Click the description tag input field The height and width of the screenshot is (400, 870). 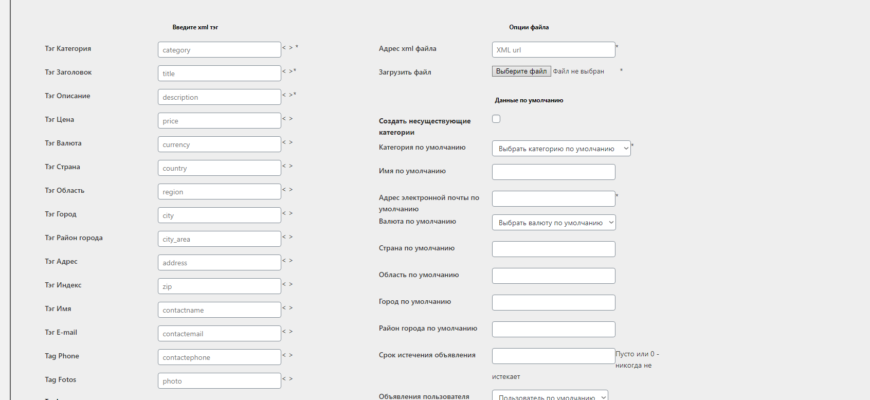pyautogui.click(x=219, y=97)
